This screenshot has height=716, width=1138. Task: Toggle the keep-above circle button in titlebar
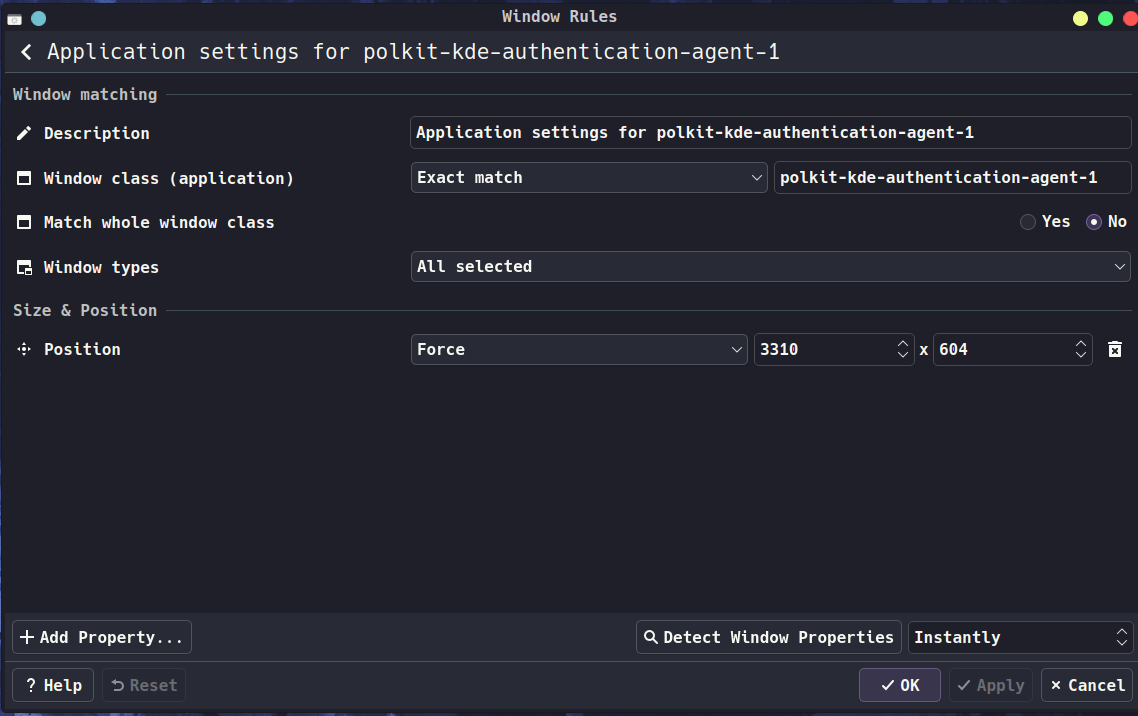coord(38,18)
